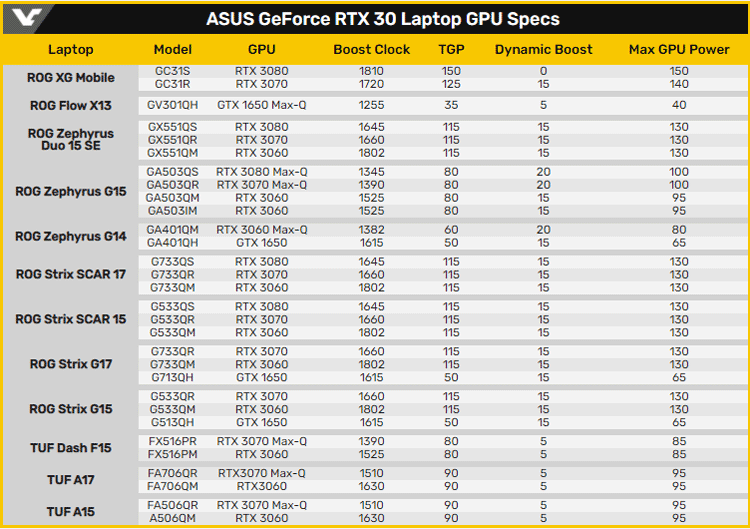The image size is (750, 529).
Task: Click the 'Dynamic Boost' column header
Action: (x=543, y=49)
